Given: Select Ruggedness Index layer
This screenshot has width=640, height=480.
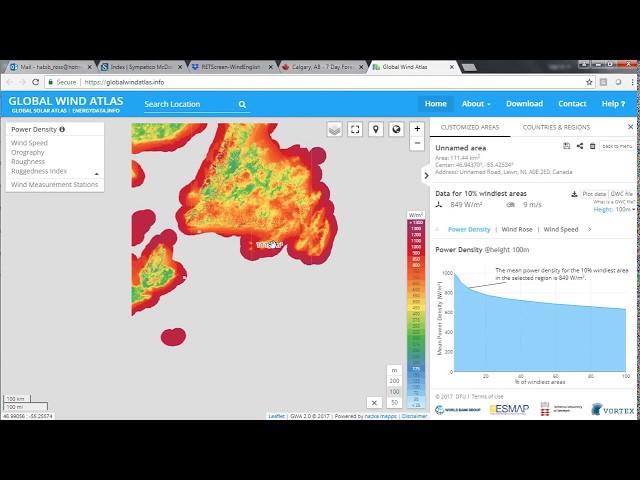Looking at the screenshot, I should point(39,171).
